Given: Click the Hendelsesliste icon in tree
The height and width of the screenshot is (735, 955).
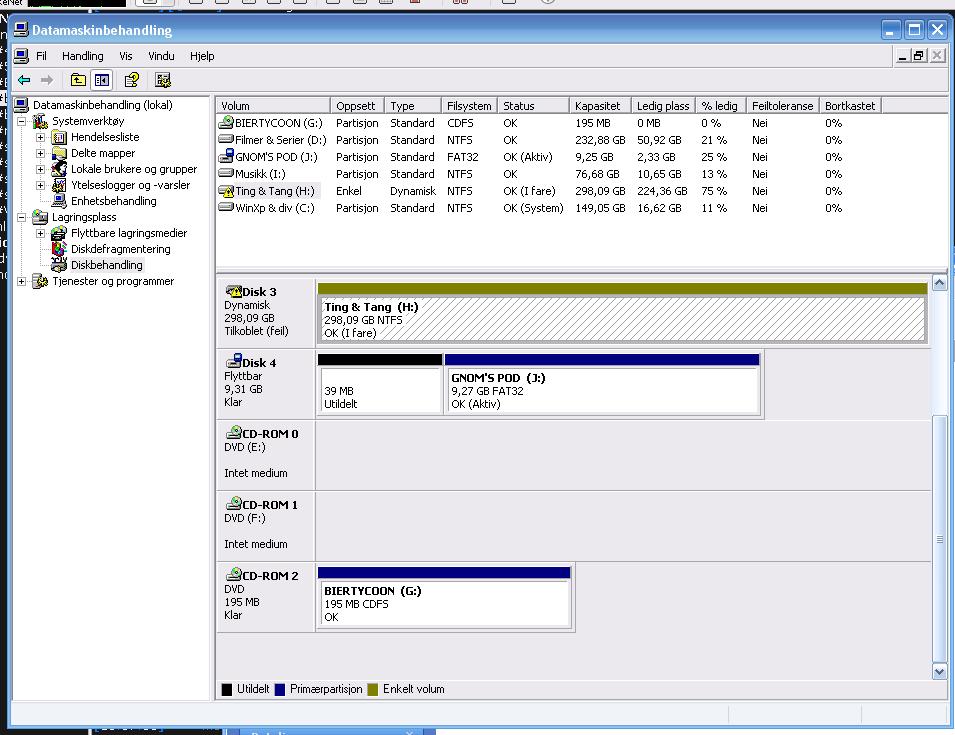Looking at the screenshot, I should (59, 138).
